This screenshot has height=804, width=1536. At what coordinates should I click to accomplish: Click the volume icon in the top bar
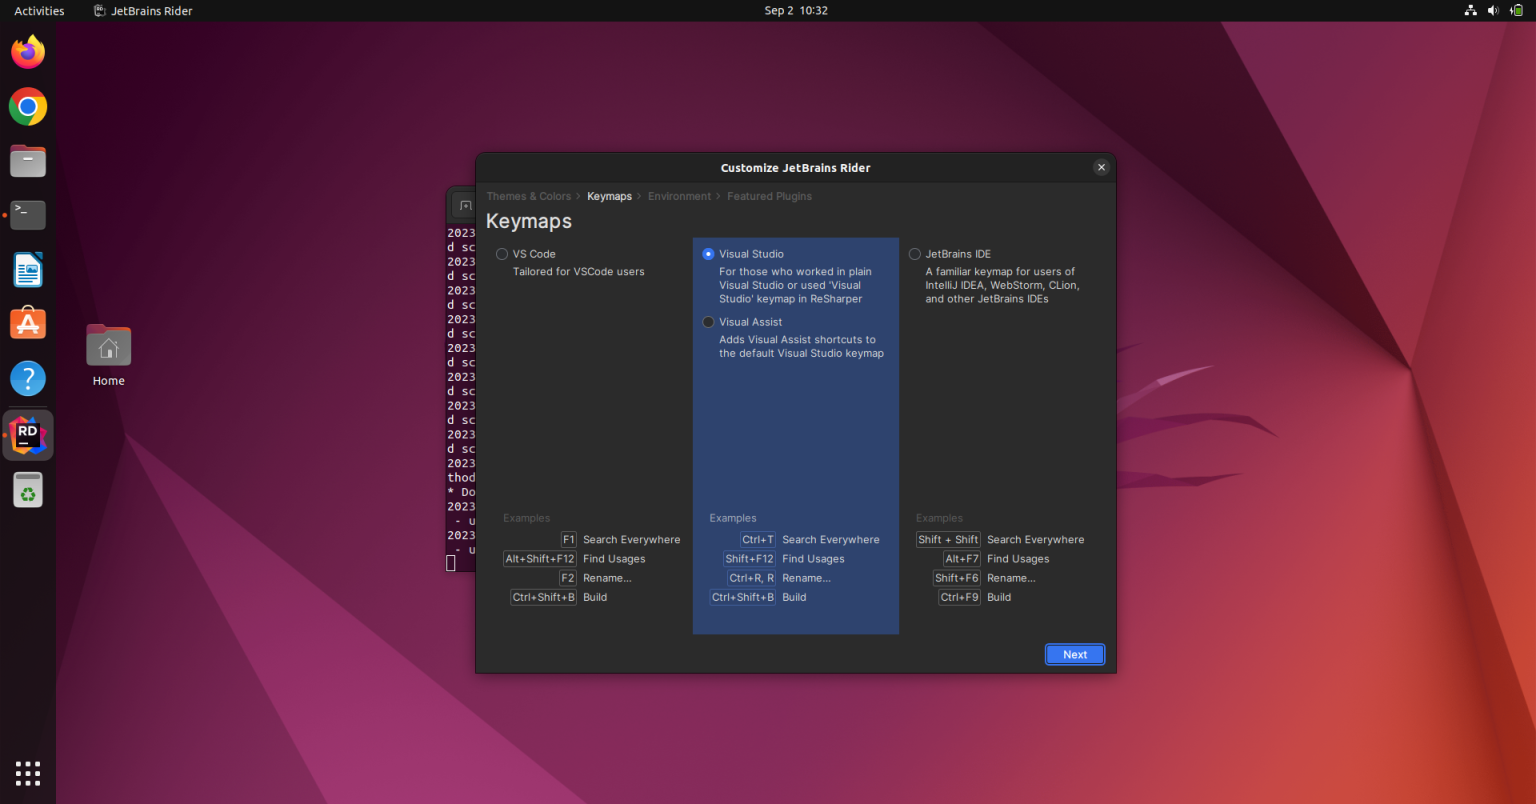(1493, 10)
